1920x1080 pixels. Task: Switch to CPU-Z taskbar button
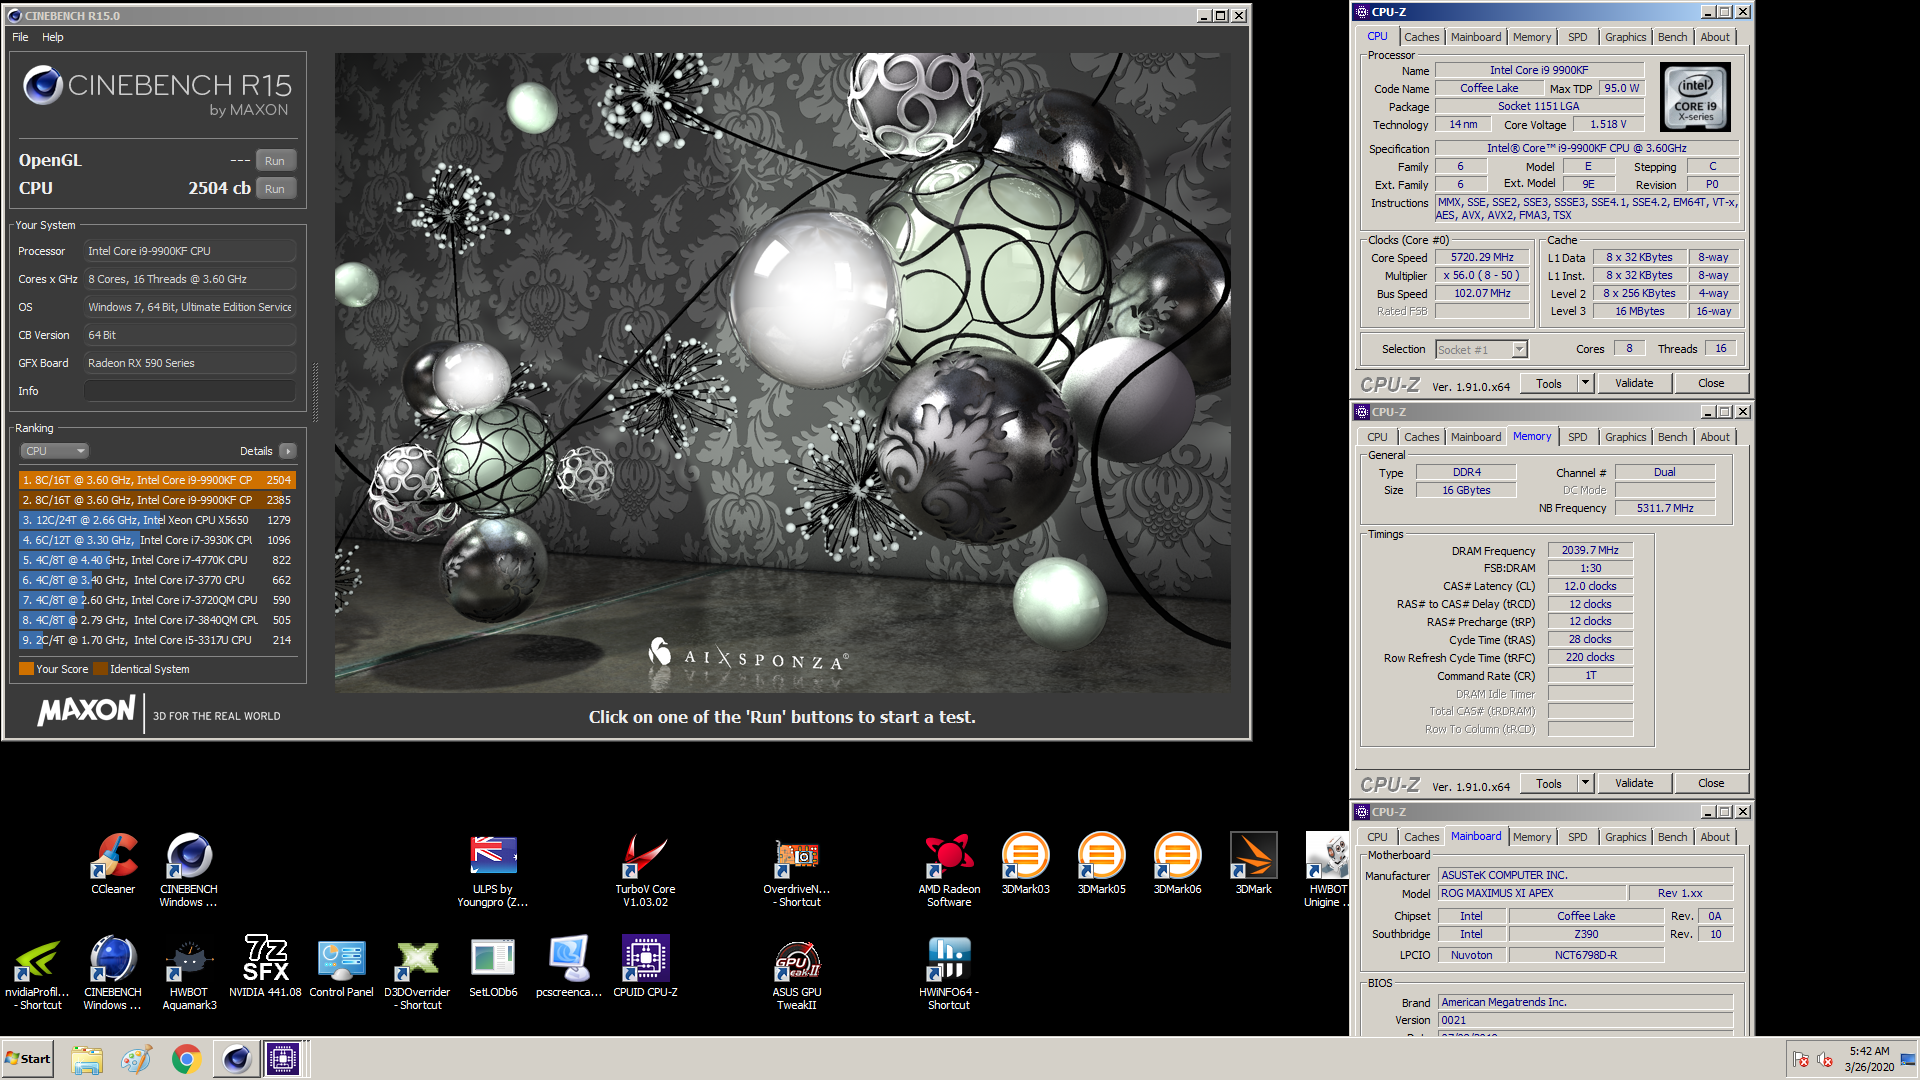pos(283,1059)
